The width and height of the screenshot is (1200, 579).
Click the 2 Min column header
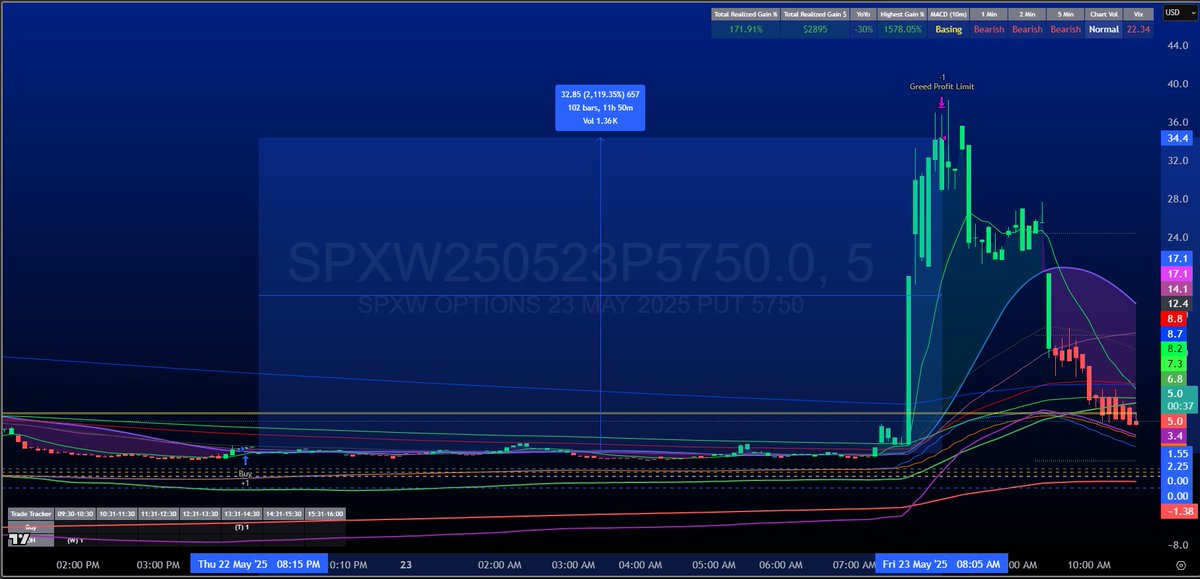(1026, 14)
